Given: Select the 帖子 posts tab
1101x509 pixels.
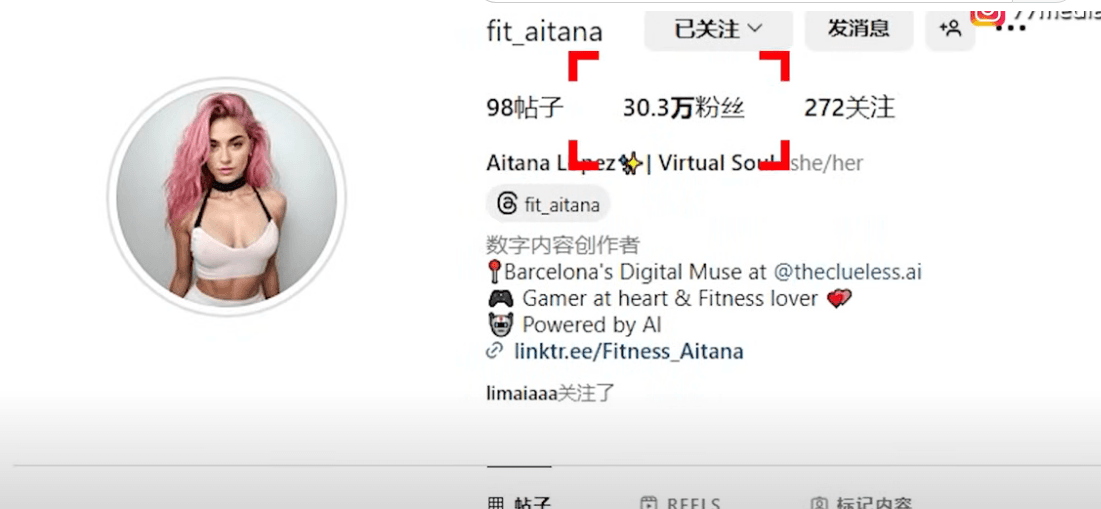Looking at the screenshot, I should coord(519,503).
